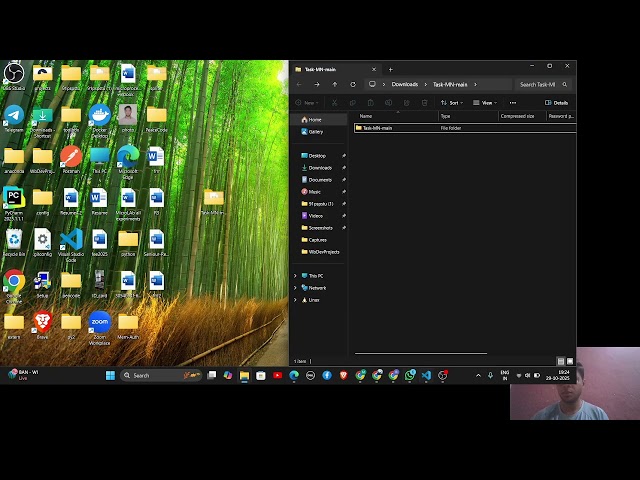Open the See more ellipsis menu
This screenshot has width=640, height=480.
click(513, 102)
